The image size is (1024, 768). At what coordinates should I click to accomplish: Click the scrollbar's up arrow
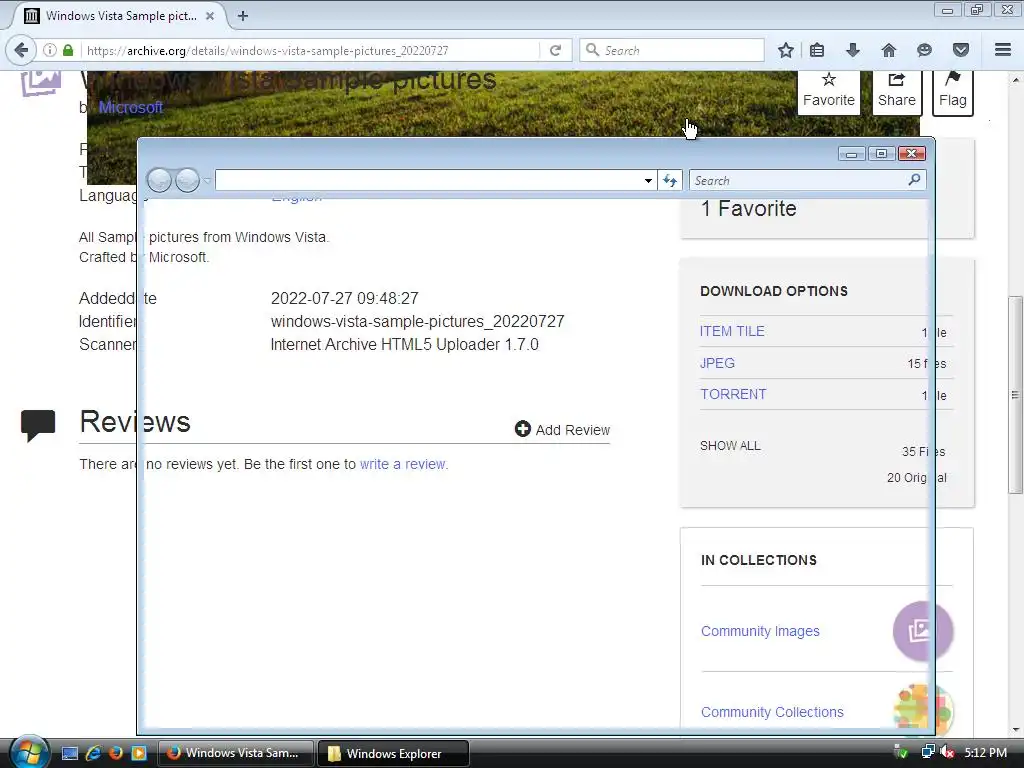point(1015,80)
